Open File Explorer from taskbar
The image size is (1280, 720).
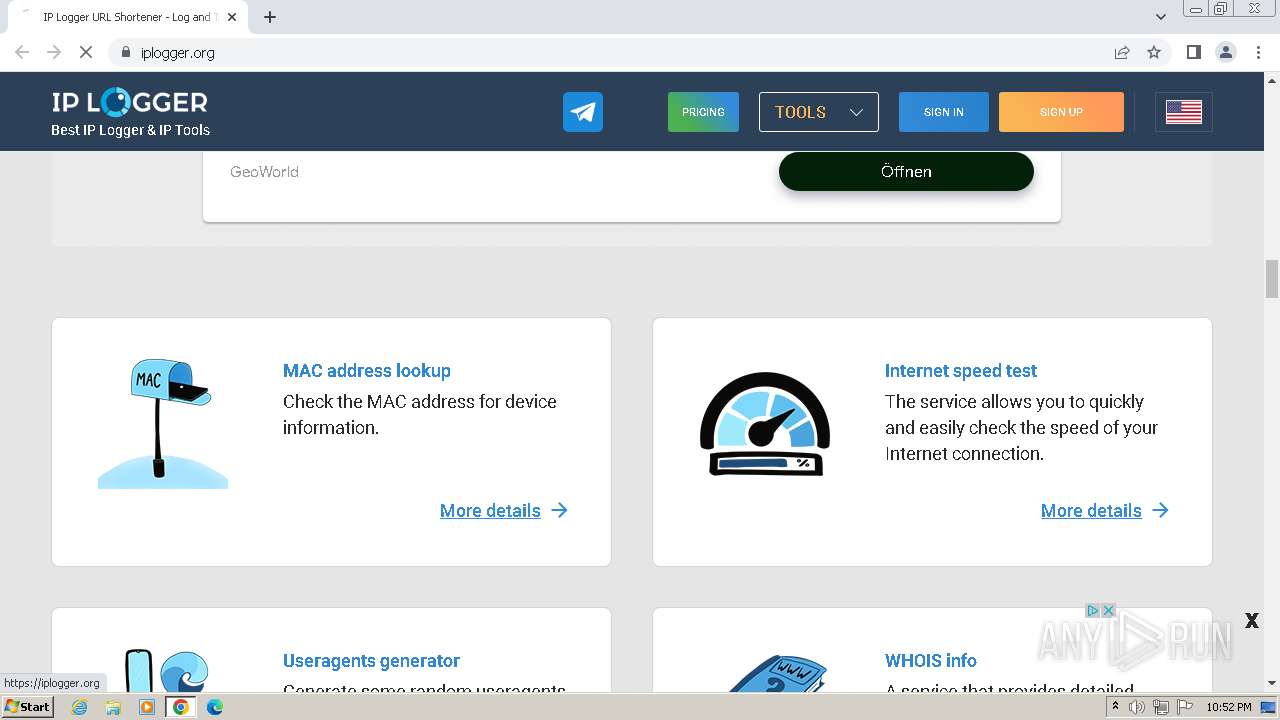113,707
